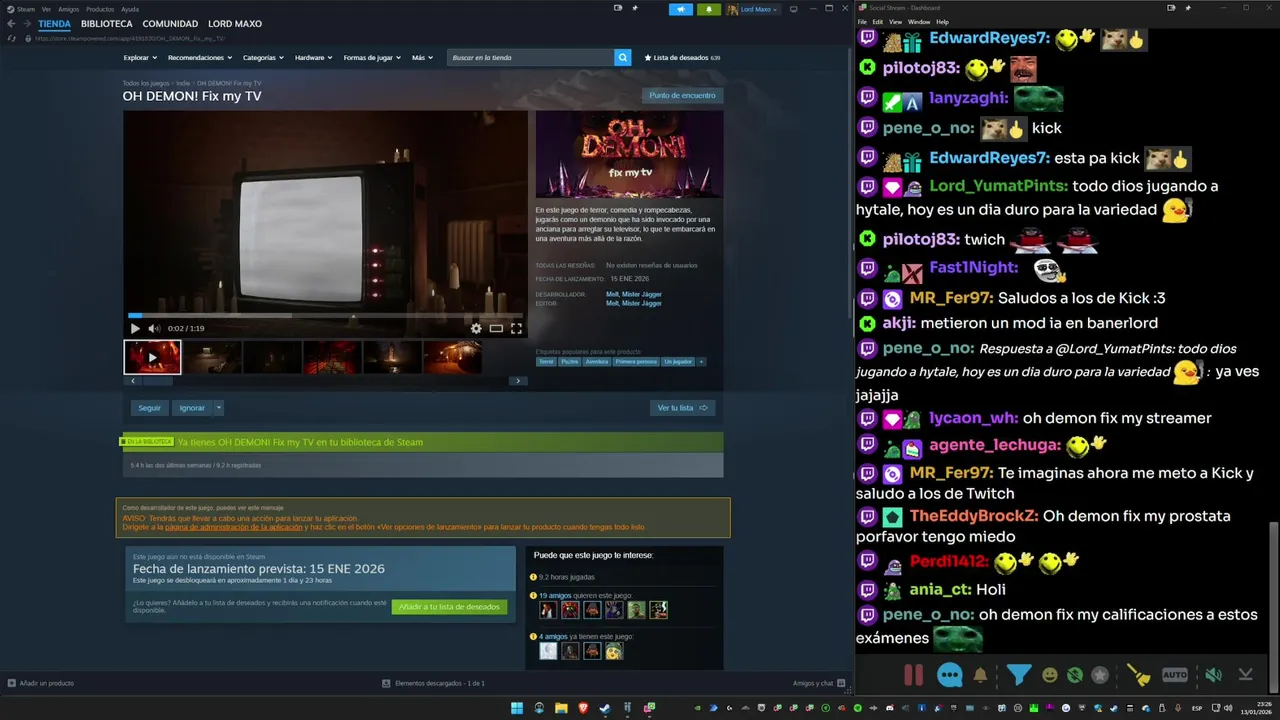This screenshot has width=1280, height=720.
Task: Click the store search magnifier button
Action: (x=622, y=58)
